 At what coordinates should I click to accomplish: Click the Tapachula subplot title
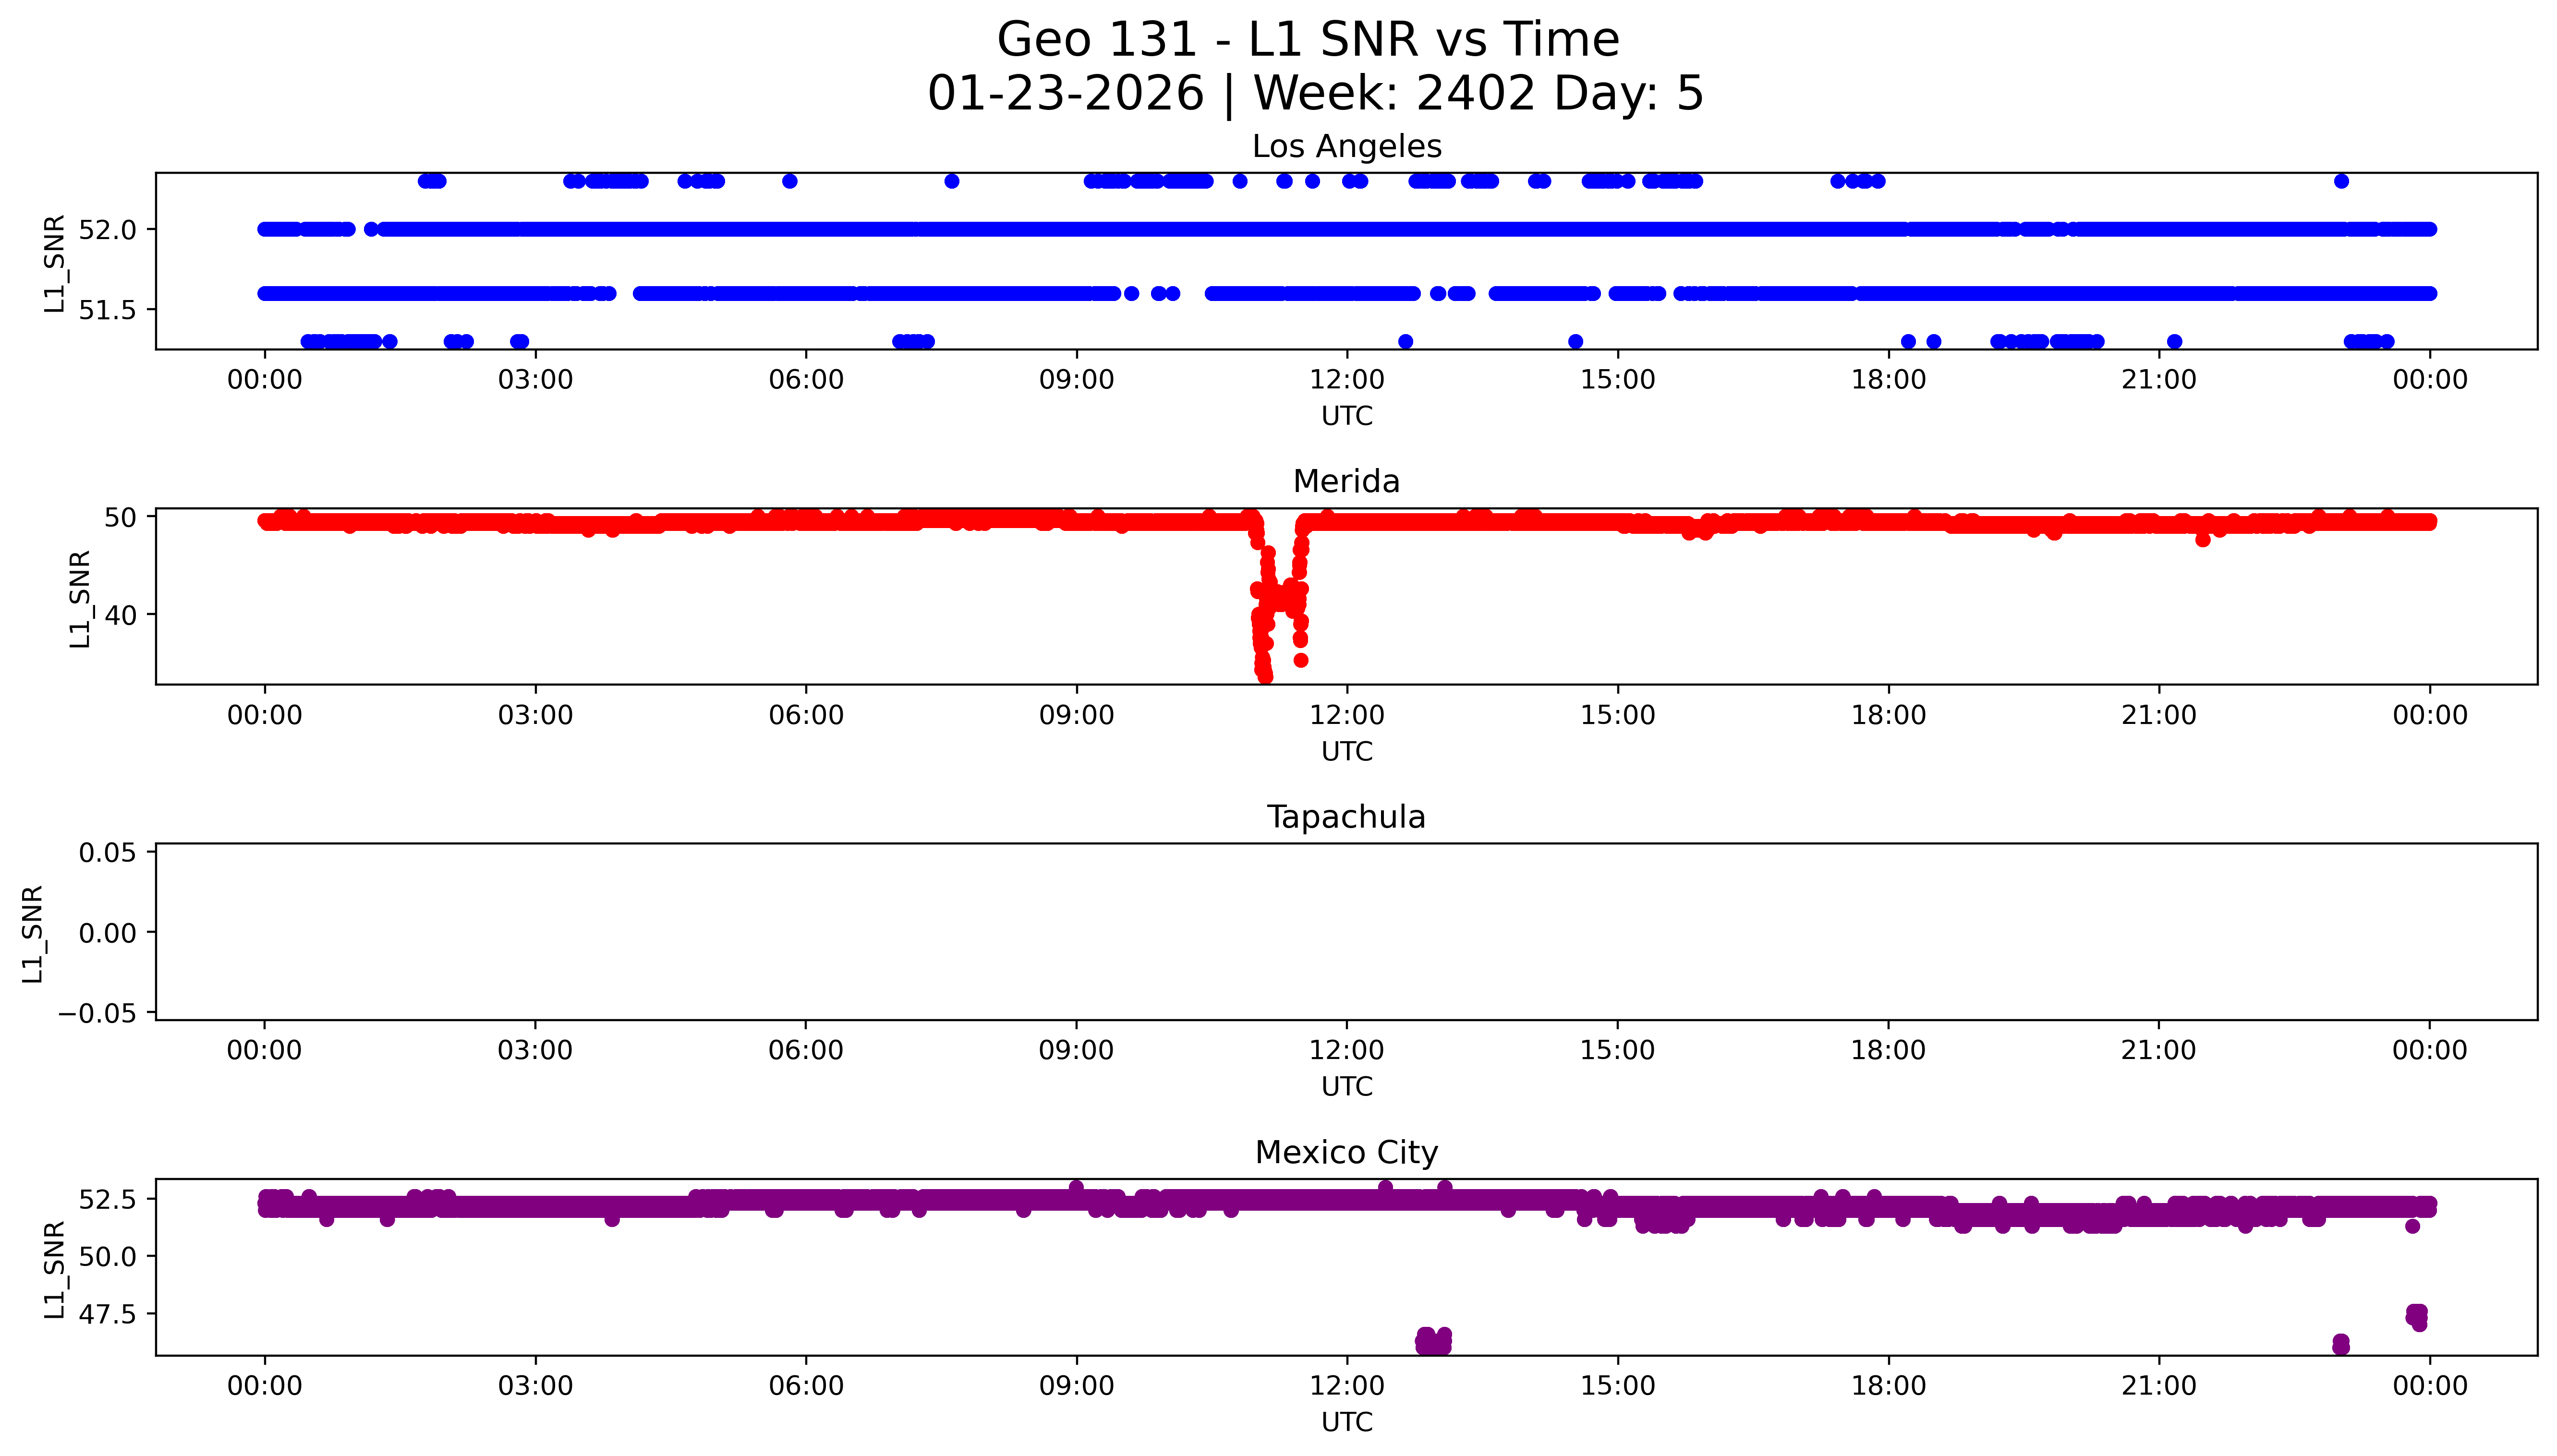tap(1346, 817)
